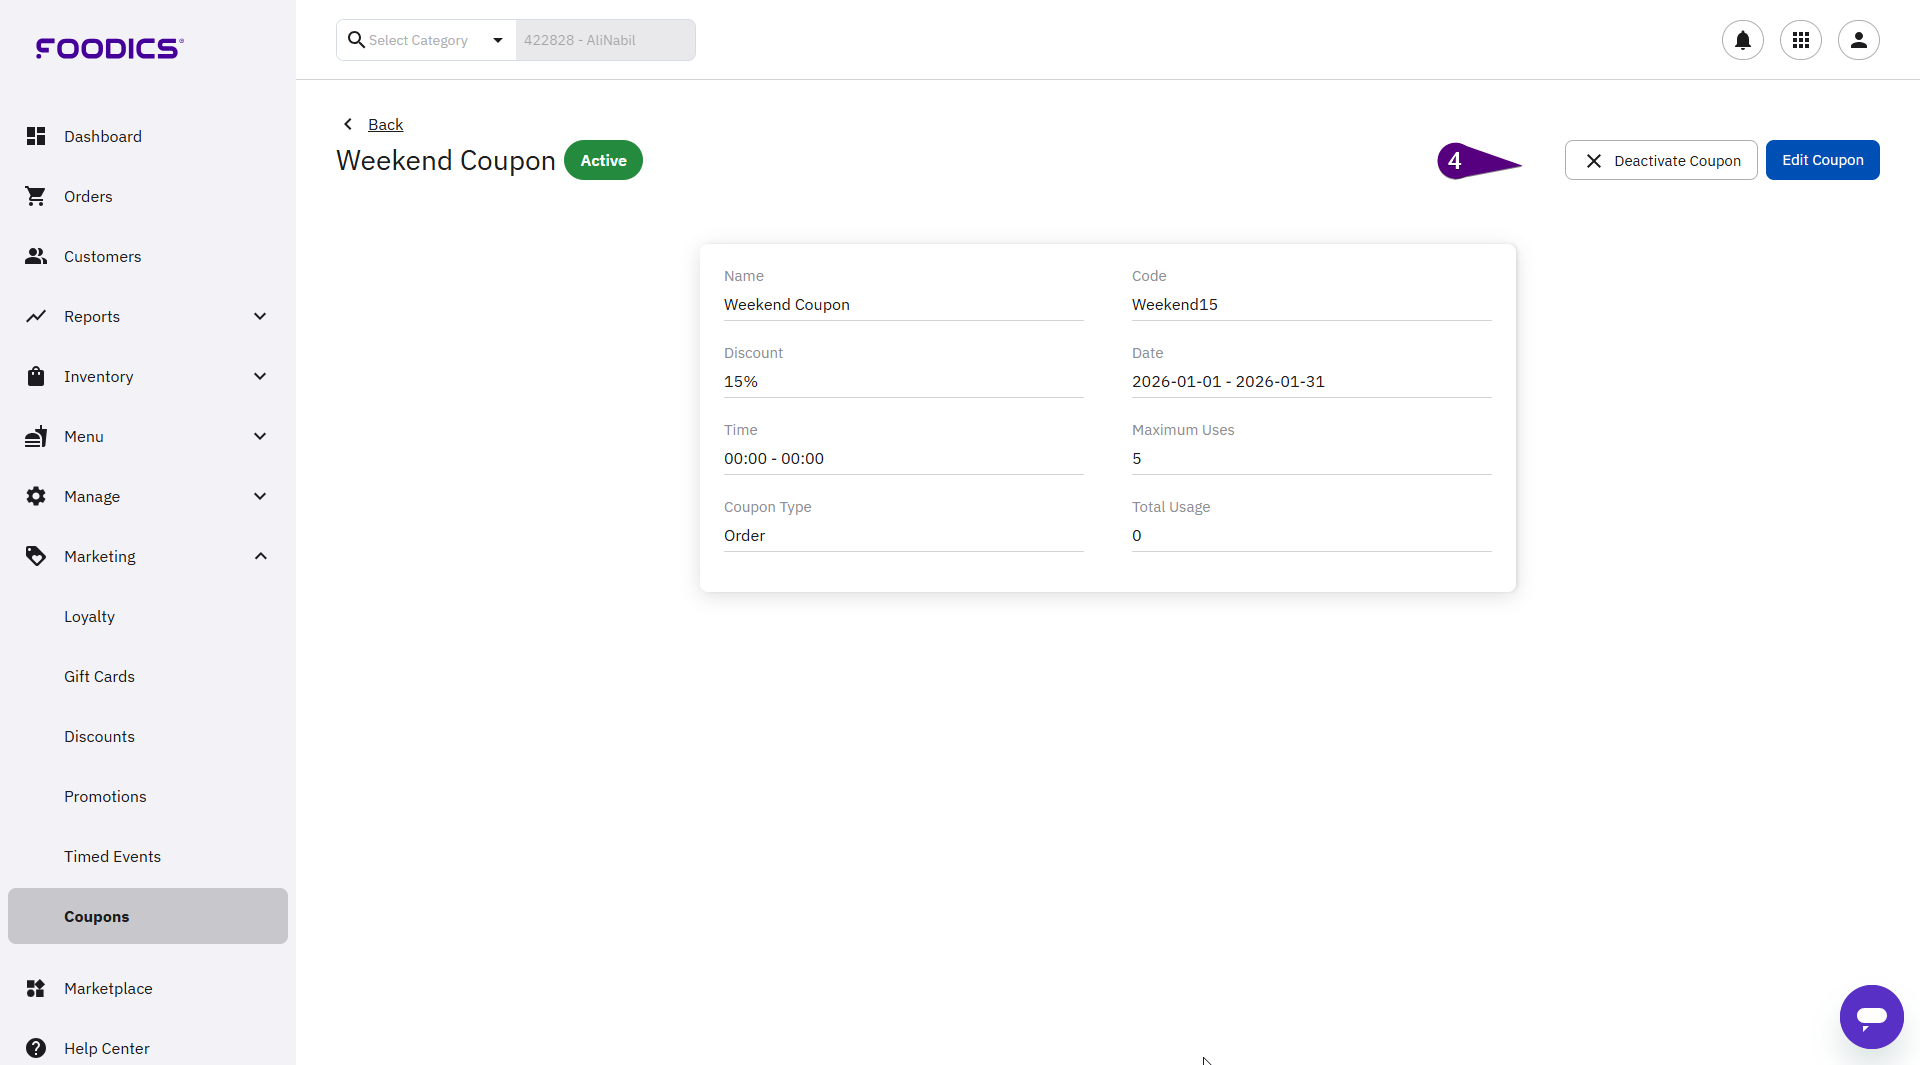Click the Orders cart icon
The image size is (1920, 1065).
(x=36, y=196)
